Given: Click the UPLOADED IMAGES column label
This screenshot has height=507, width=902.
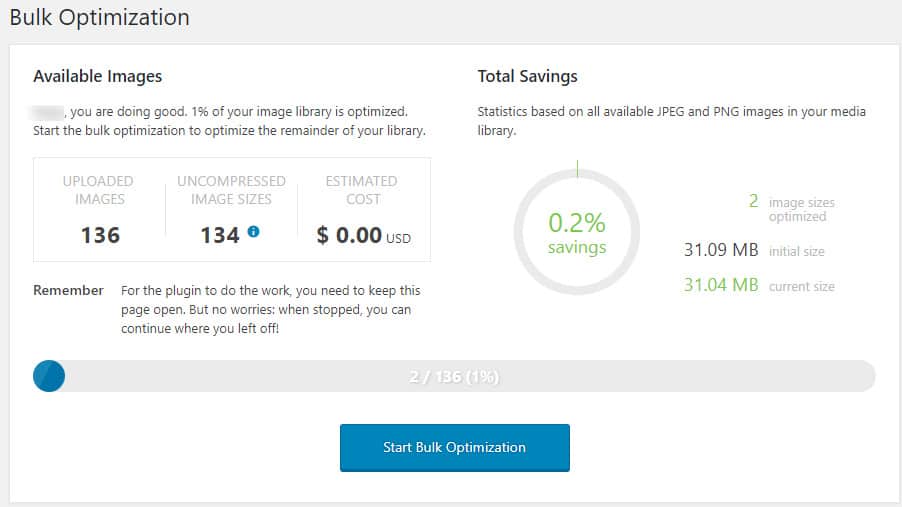Looking at the screenshot, I should click(98, 190).
